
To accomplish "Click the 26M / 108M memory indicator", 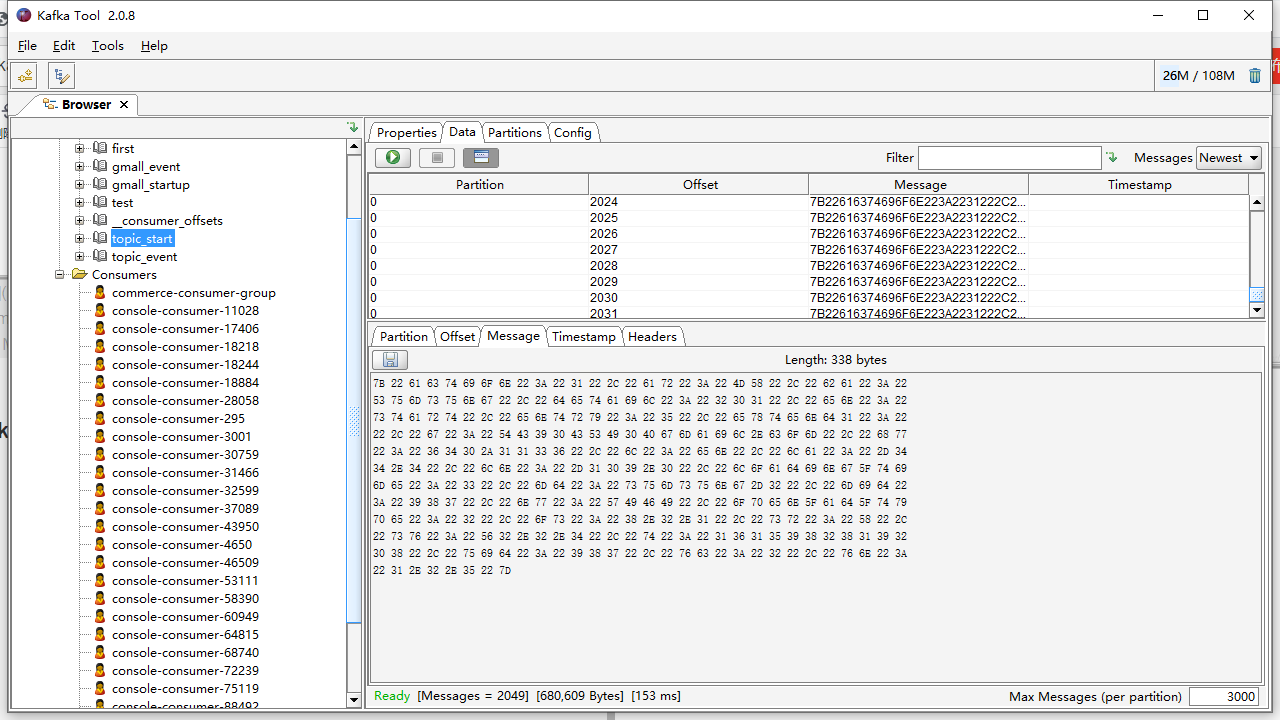I will pos(1198,76).
